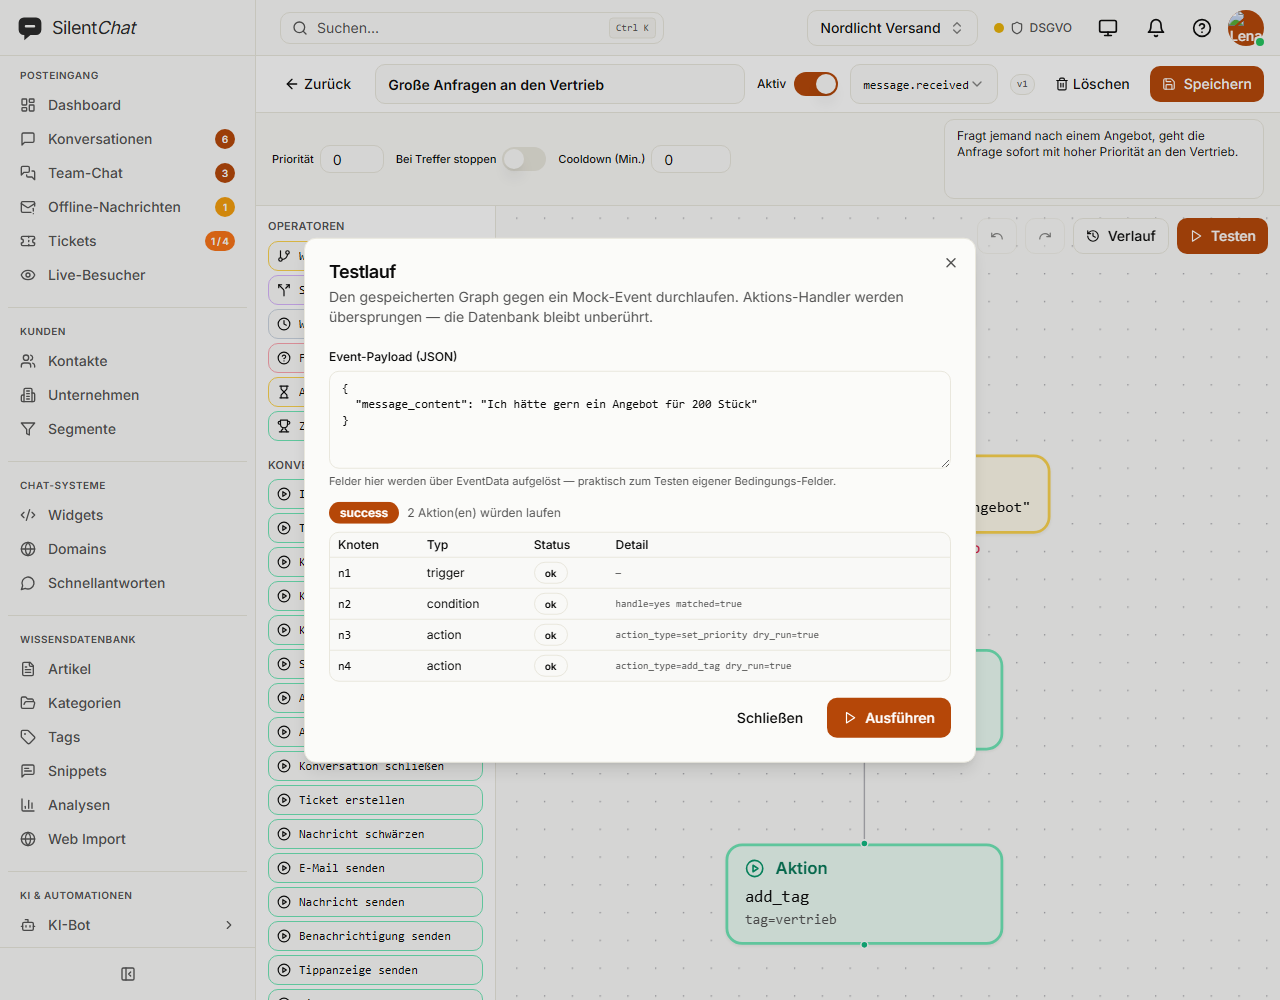
Task: Select the 'Tippanzeige senden' operator
Action: coord(375,970)
